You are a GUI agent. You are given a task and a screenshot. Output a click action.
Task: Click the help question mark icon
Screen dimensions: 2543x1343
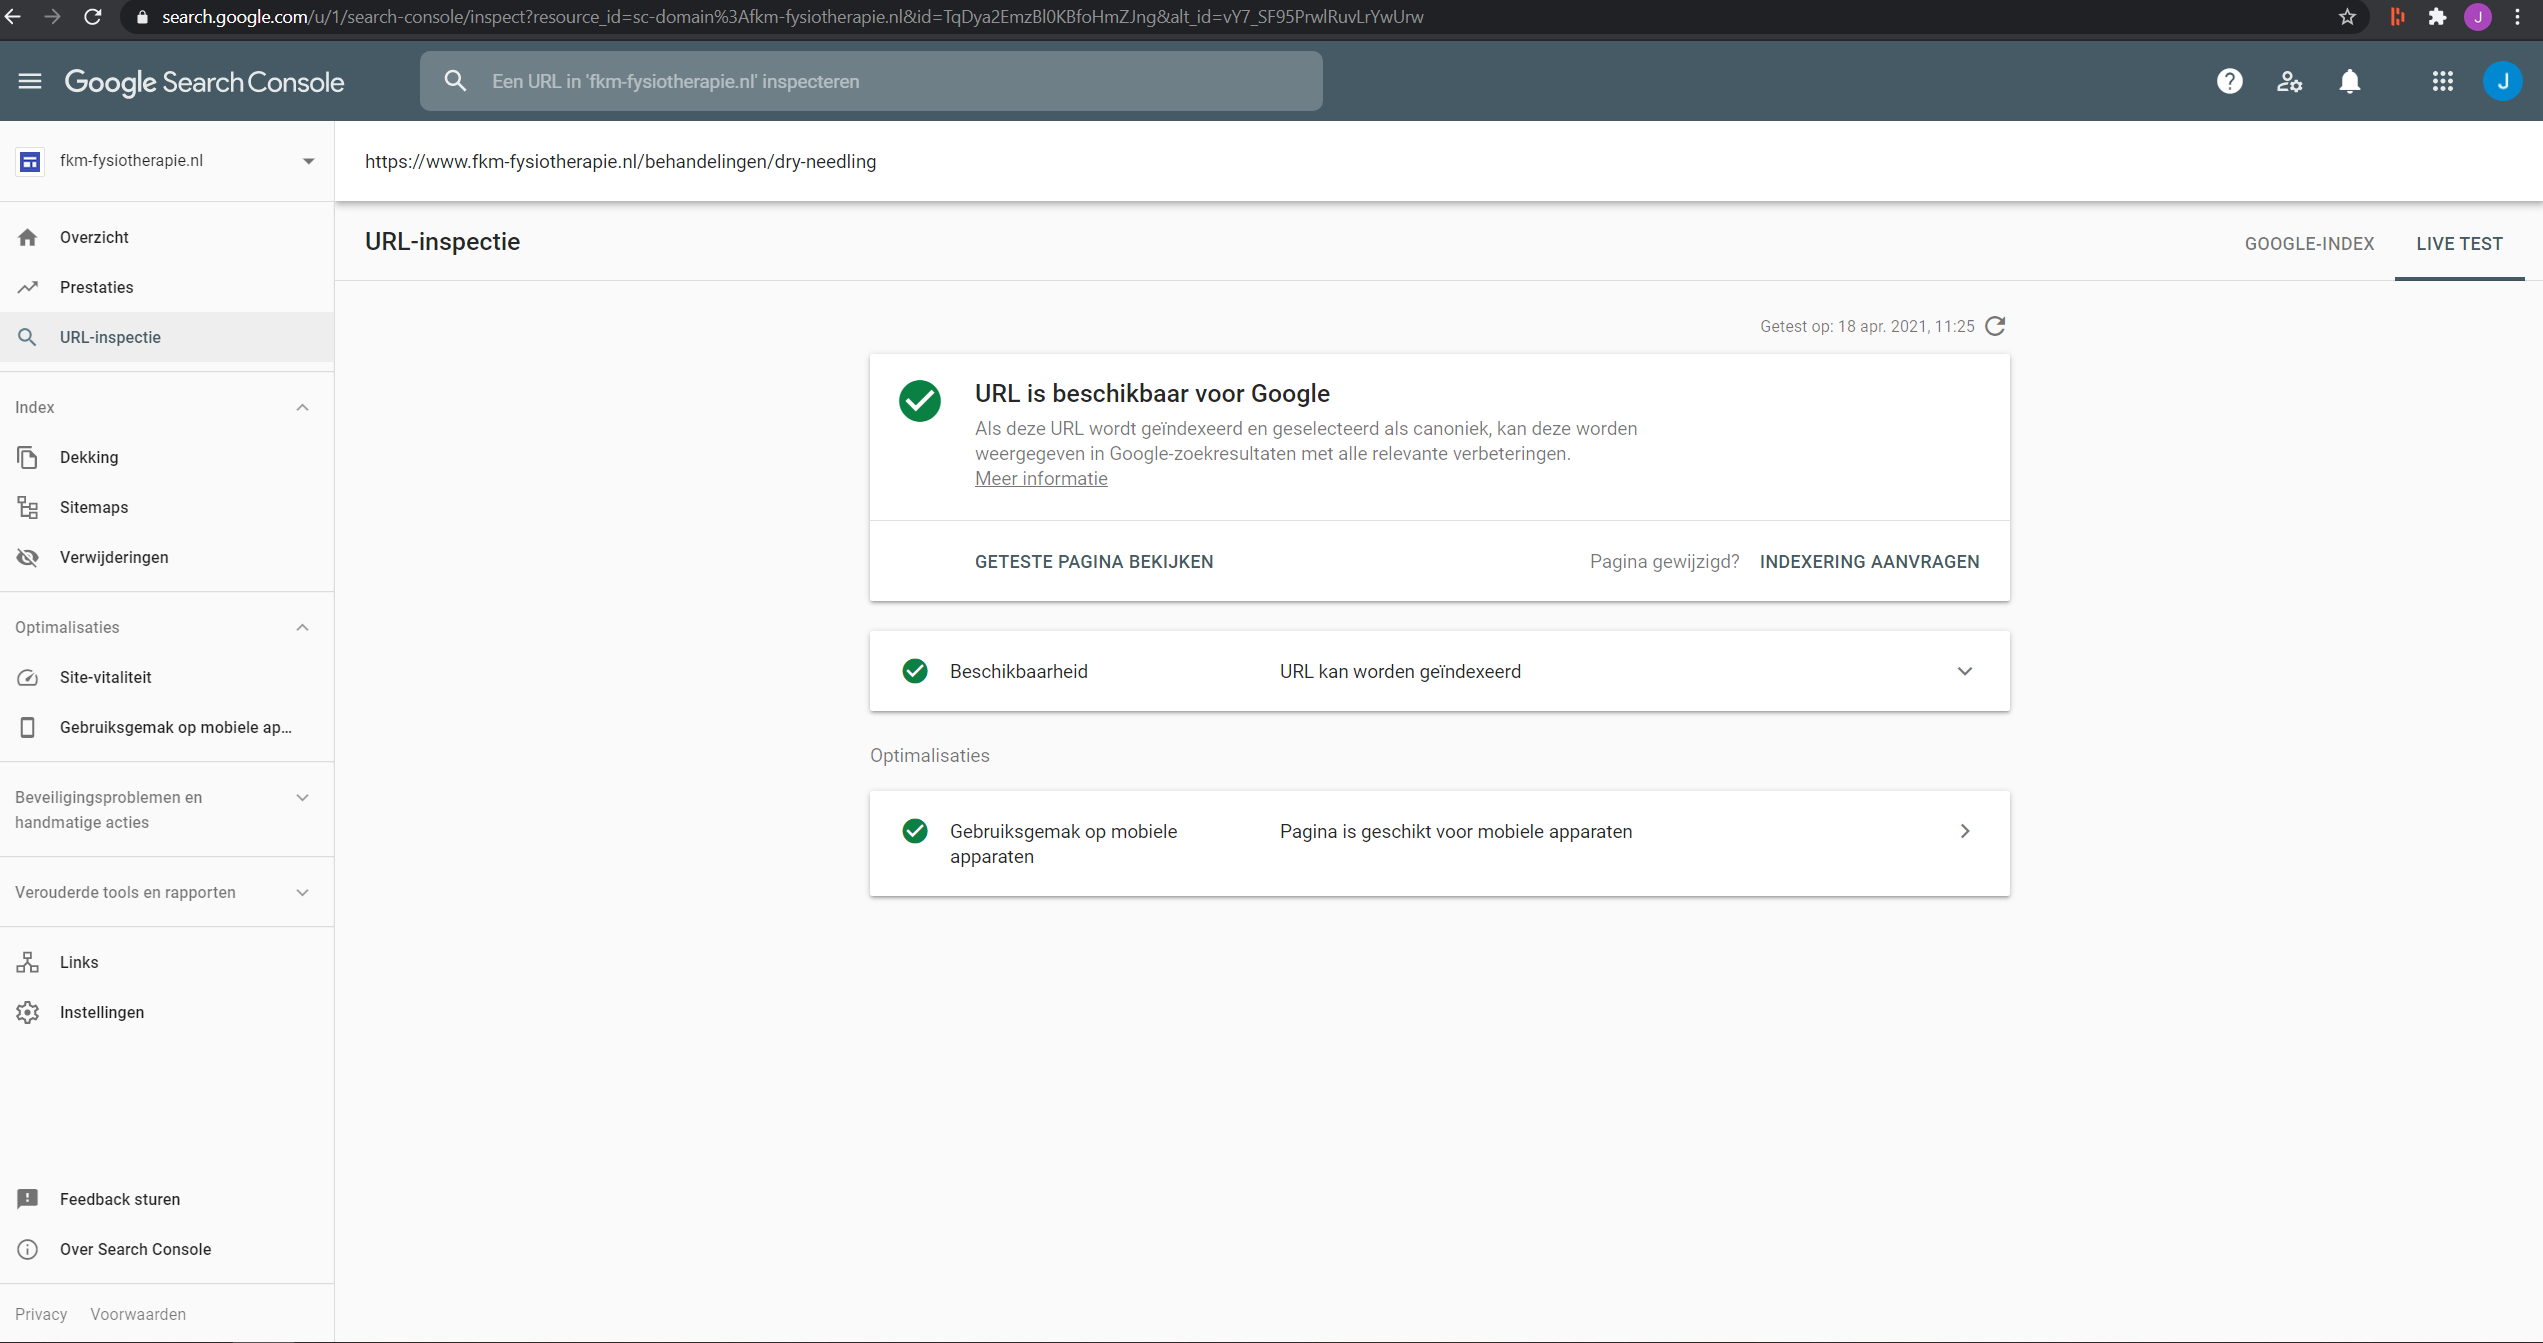(2229, 81)
